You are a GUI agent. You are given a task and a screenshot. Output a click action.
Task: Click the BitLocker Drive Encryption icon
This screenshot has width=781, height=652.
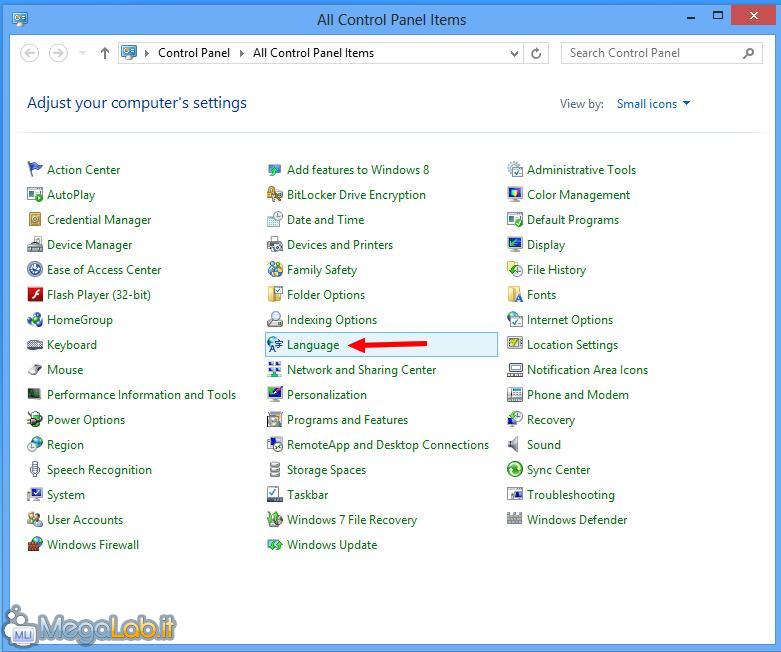tap(275, 195)
